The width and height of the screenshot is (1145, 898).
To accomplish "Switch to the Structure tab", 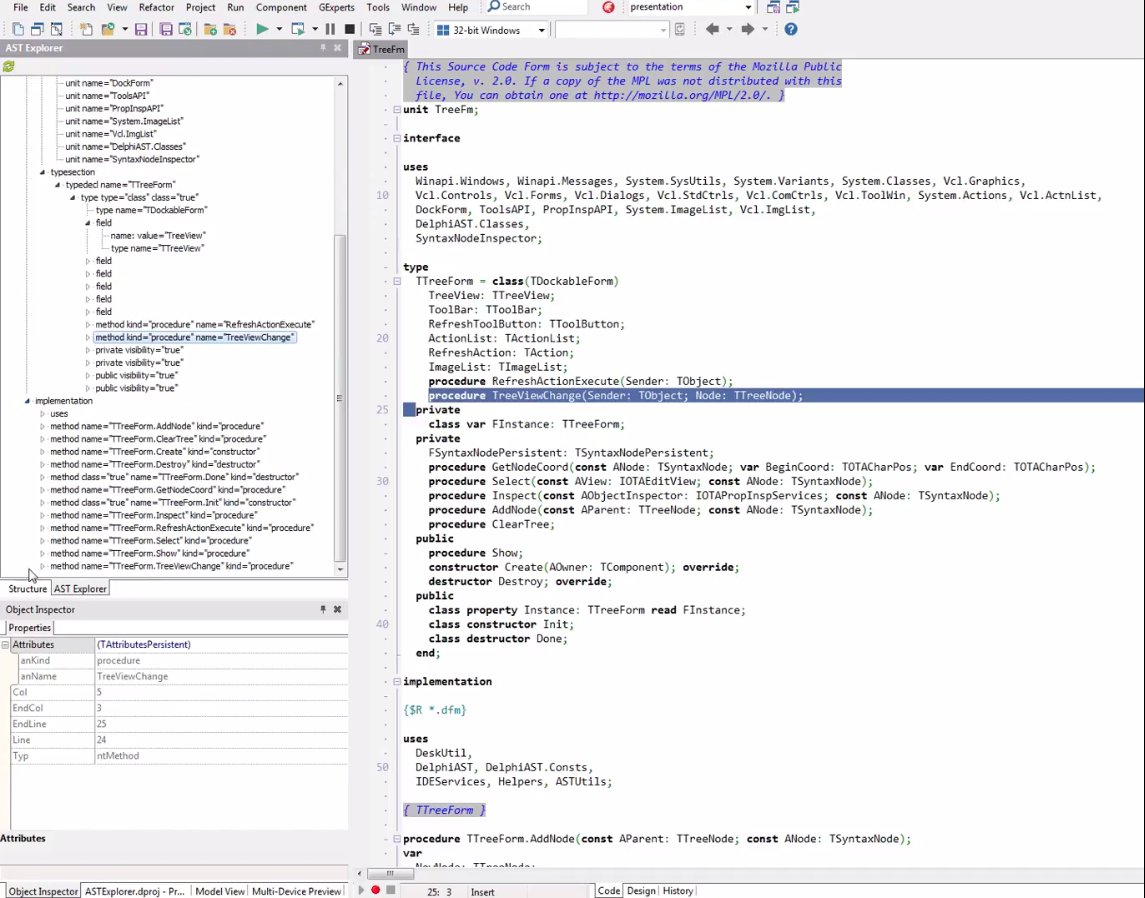I will point(27,588).
